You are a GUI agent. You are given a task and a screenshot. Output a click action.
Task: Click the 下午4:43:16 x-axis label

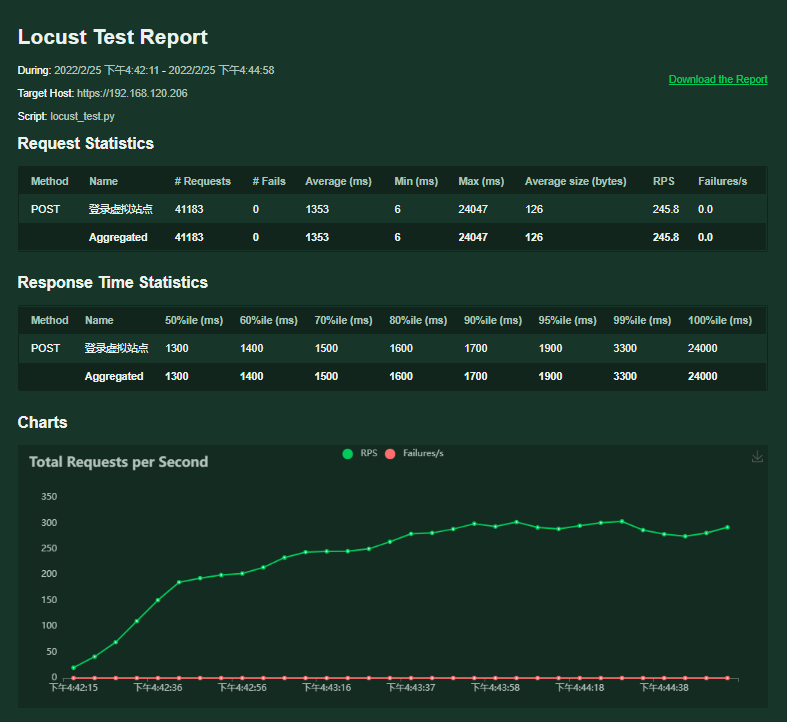point(326,688)
